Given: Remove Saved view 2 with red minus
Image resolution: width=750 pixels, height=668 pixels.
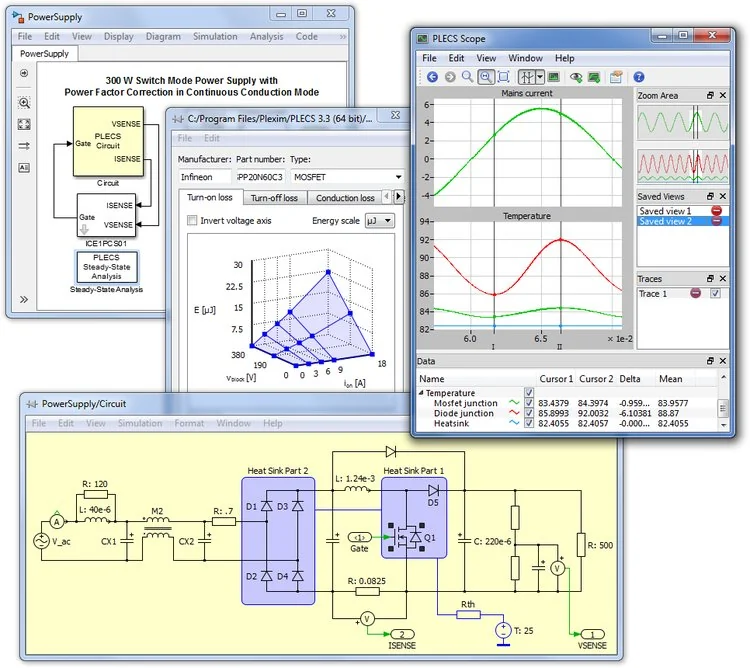Looking at the screenshot, I should [716, 221].
